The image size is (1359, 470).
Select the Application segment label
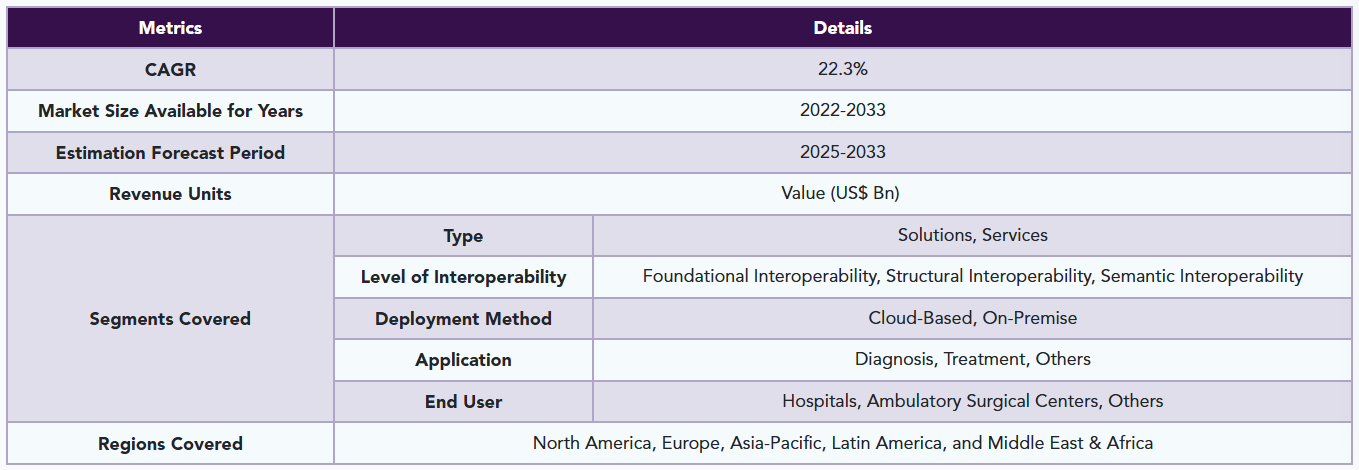point(463,360)
